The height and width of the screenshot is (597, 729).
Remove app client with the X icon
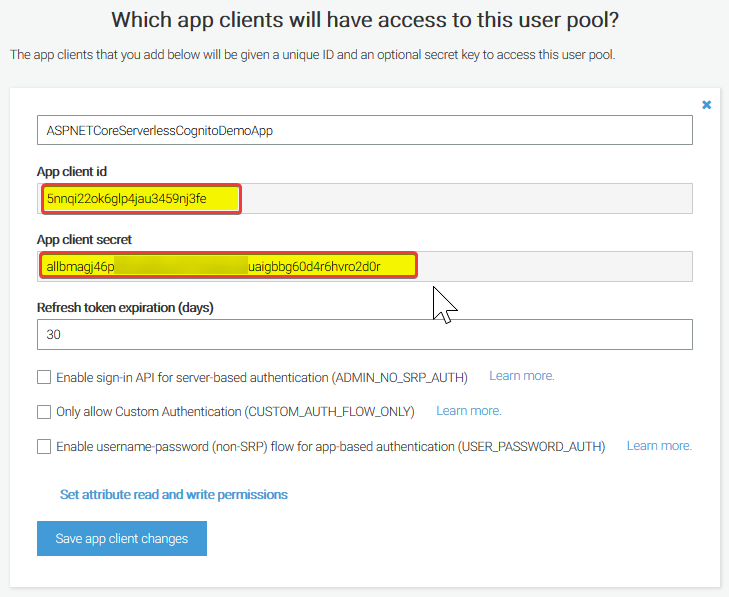coord(706,105)
